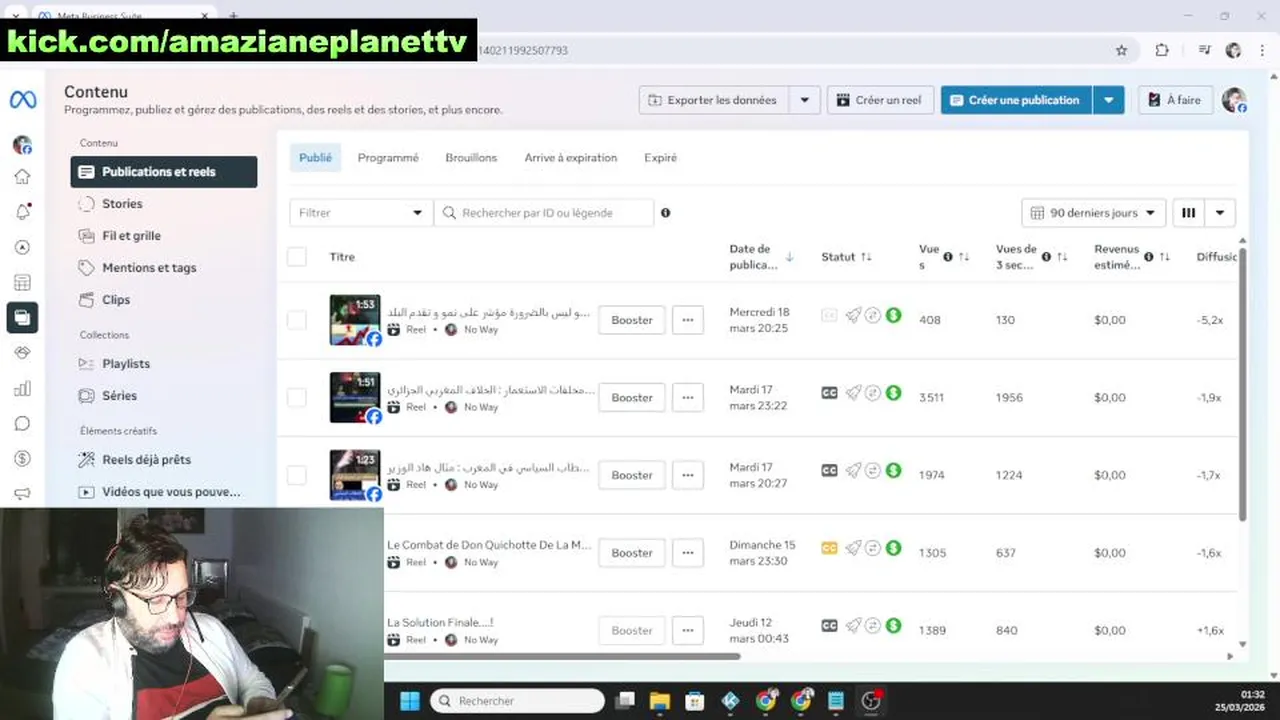
Task: Open the browser extensions puzzle icon
Action: click(x=1161, y=50)
